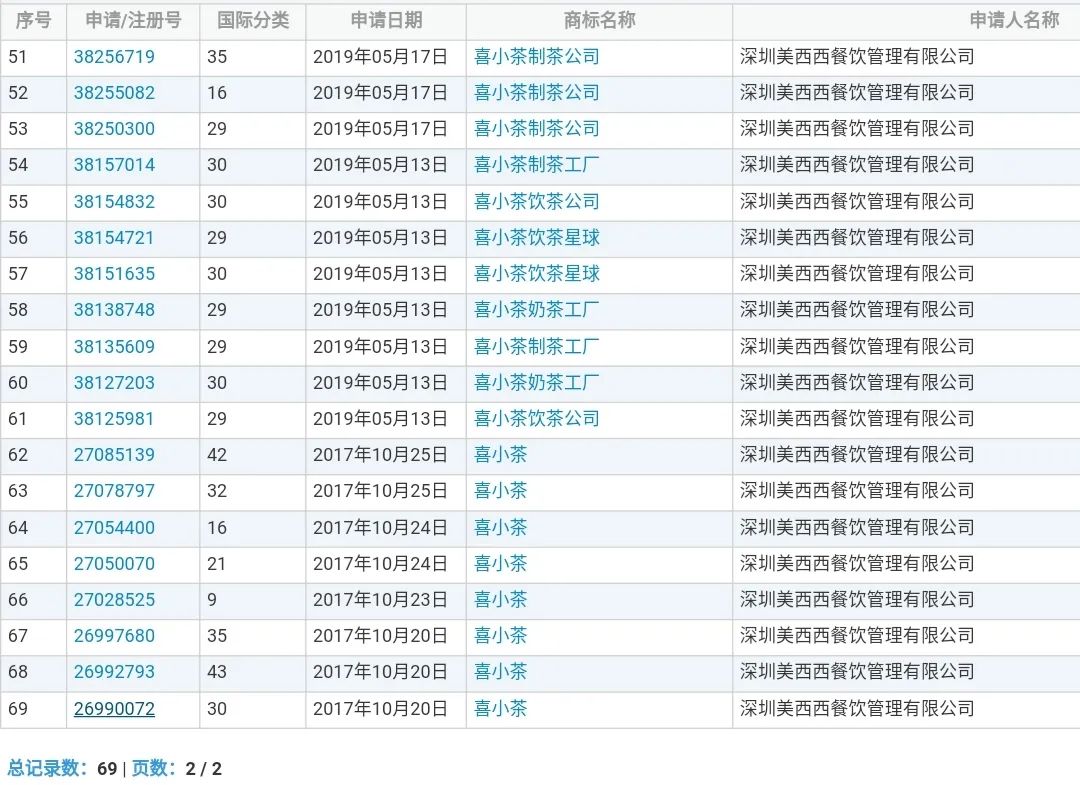Viewport: 1080px width, 785px height.
Task: Open application number 27054400
Action: click(114, 528)
